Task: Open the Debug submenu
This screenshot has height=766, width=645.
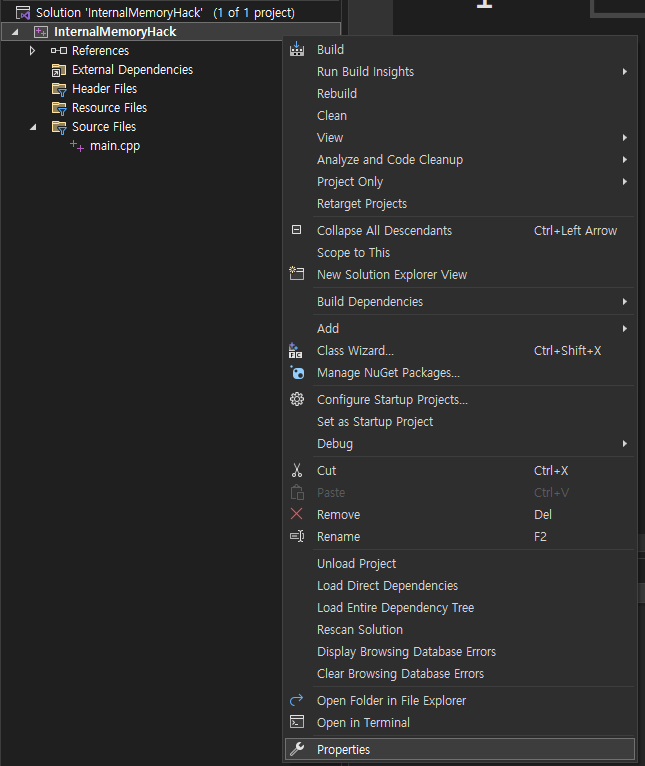Action: [x=335, y=444]
